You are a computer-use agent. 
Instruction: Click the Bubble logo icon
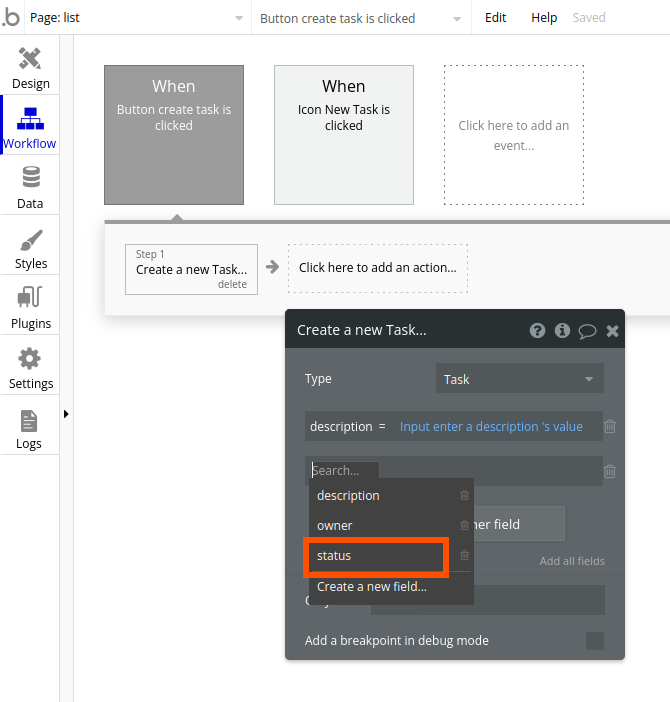tap(11, 17)
